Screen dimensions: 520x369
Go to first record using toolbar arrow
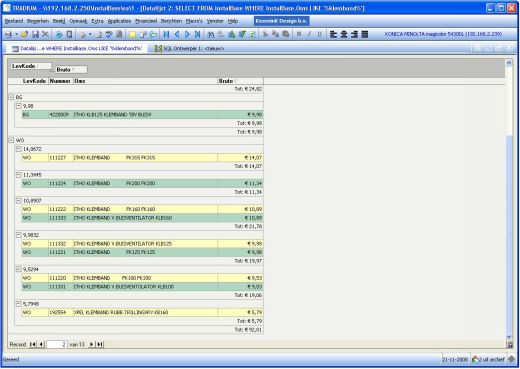pos(166,34)
